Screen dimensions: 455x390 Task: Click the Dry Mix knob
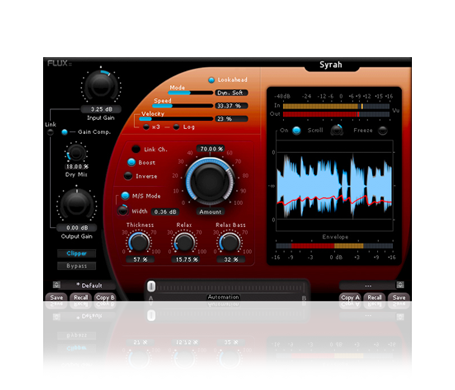(x=77, y=153)
